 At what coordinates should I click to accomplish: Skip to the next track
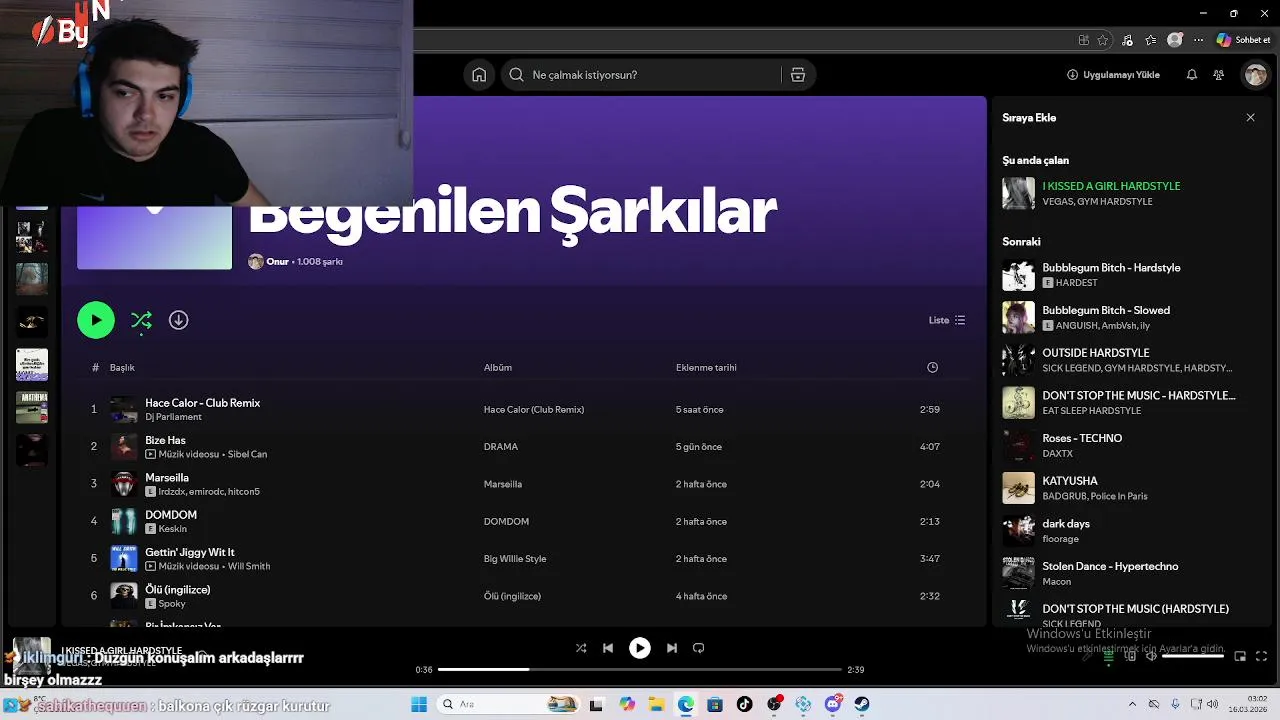672,648
